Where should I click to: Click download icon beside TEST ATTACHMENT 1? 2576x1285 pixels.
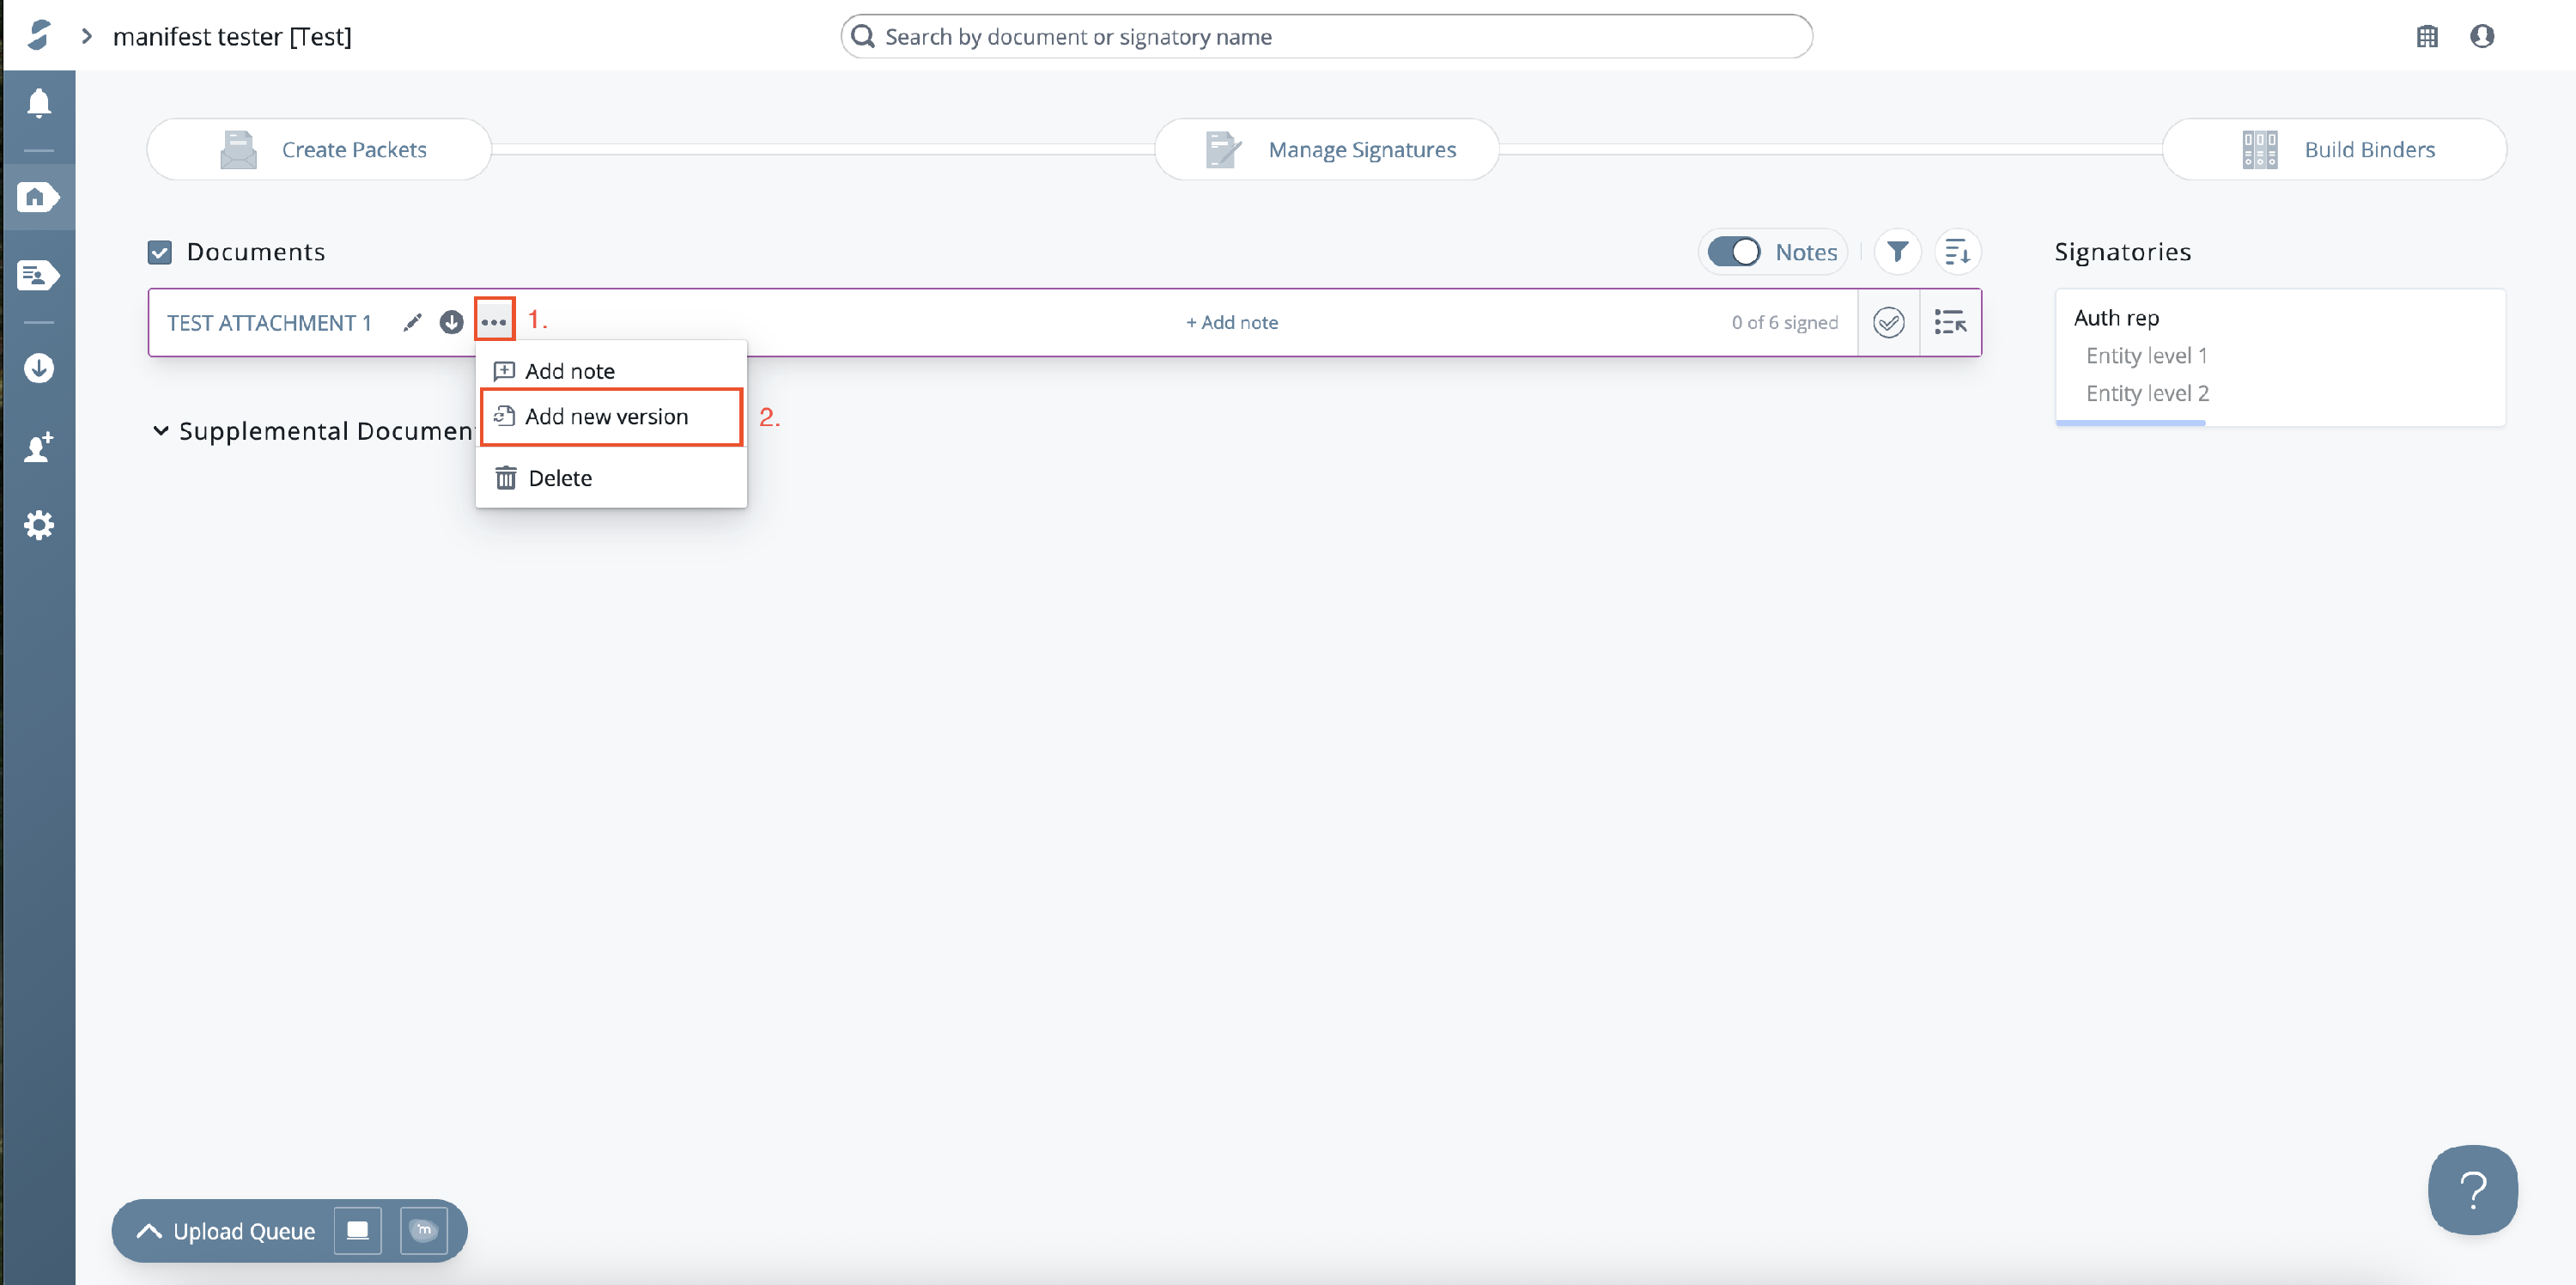(x=452, y=322)
